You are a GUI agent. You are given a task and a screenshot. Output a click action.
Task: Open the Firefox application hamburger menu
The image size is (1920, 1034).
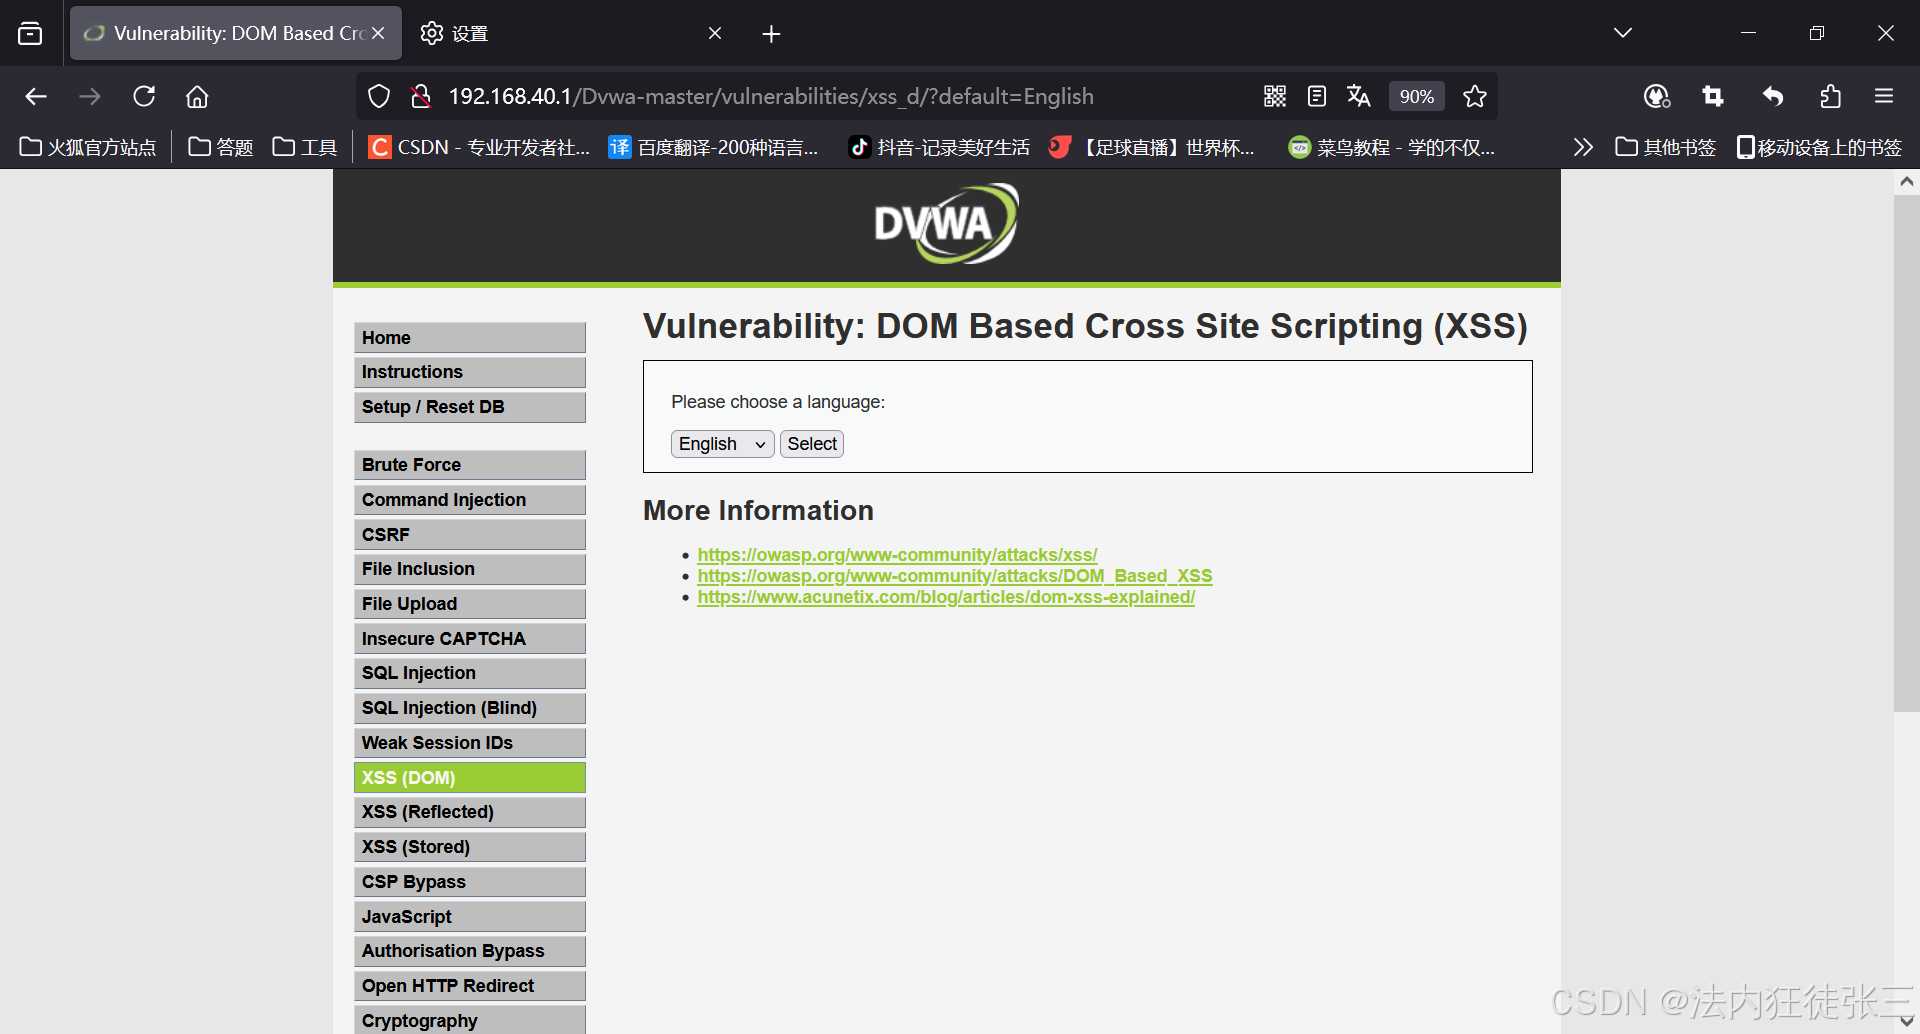tap(1884, 96)
